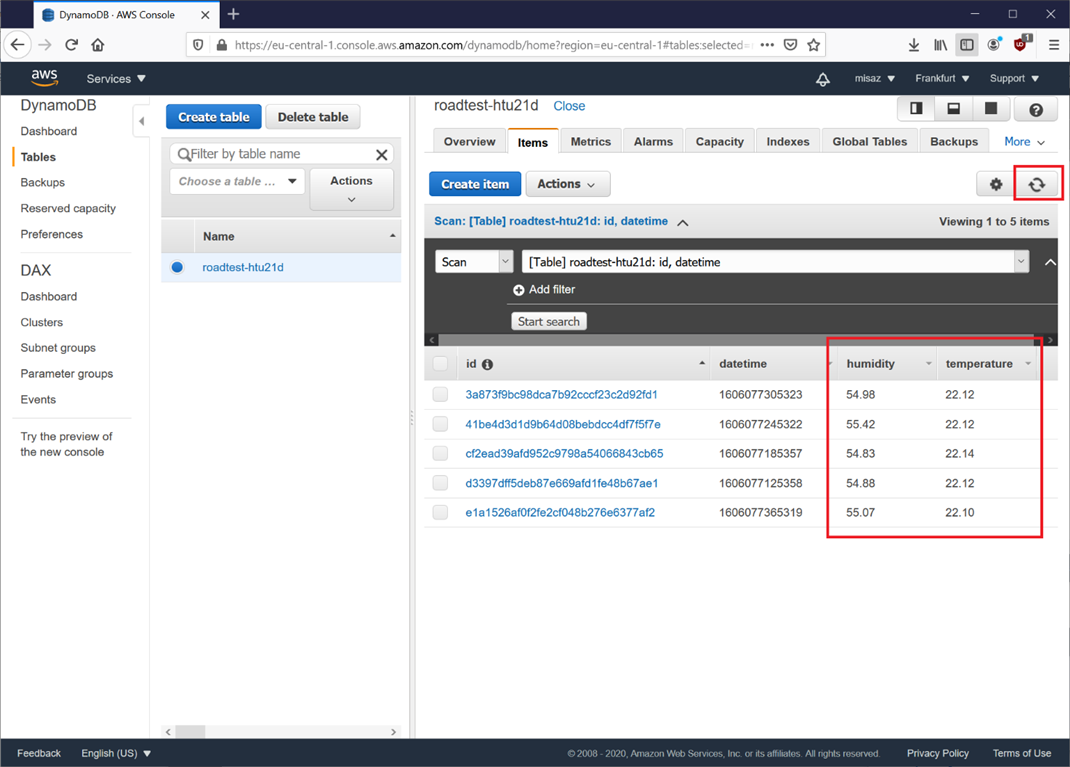Switch to the Indexes tab
This screenshot has width=1070, height=767.
point(787,142)
